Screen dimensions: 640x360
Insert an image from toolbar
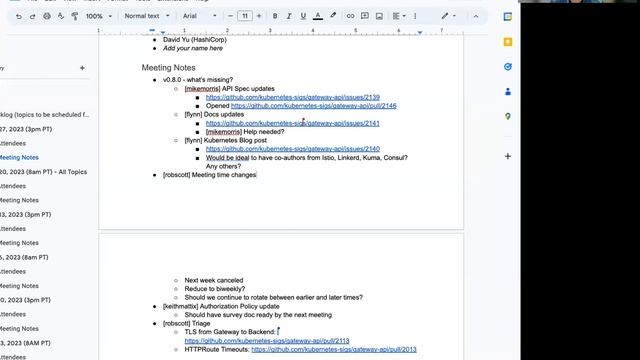tap(379, 16)
